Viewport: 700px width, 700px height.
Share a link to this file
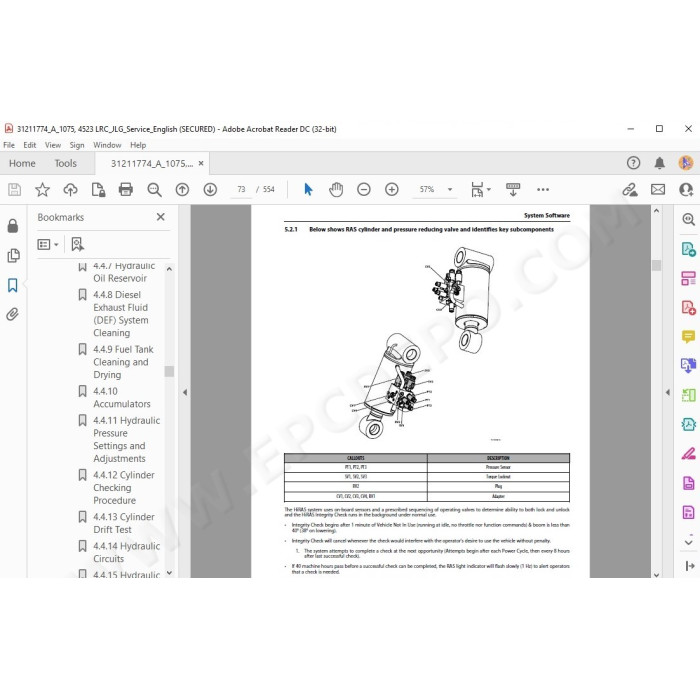630,190
